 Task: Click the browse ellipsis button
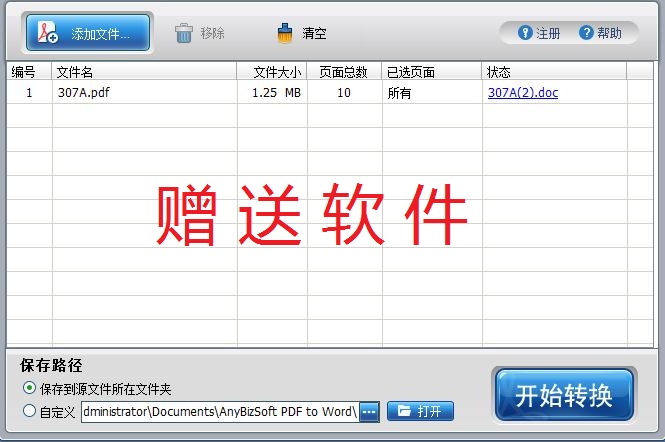tap(369, 411)
